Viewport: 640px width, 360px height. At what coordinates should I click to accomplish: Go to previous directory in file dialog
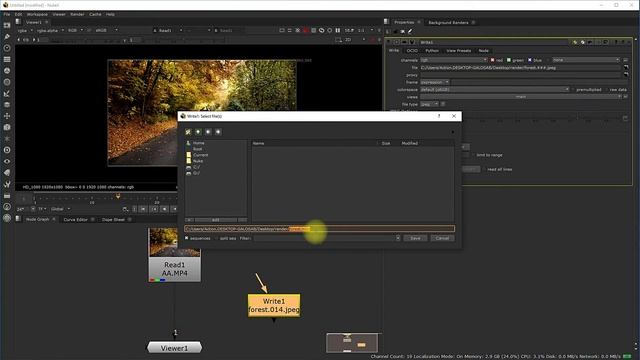tap(208, 132)
